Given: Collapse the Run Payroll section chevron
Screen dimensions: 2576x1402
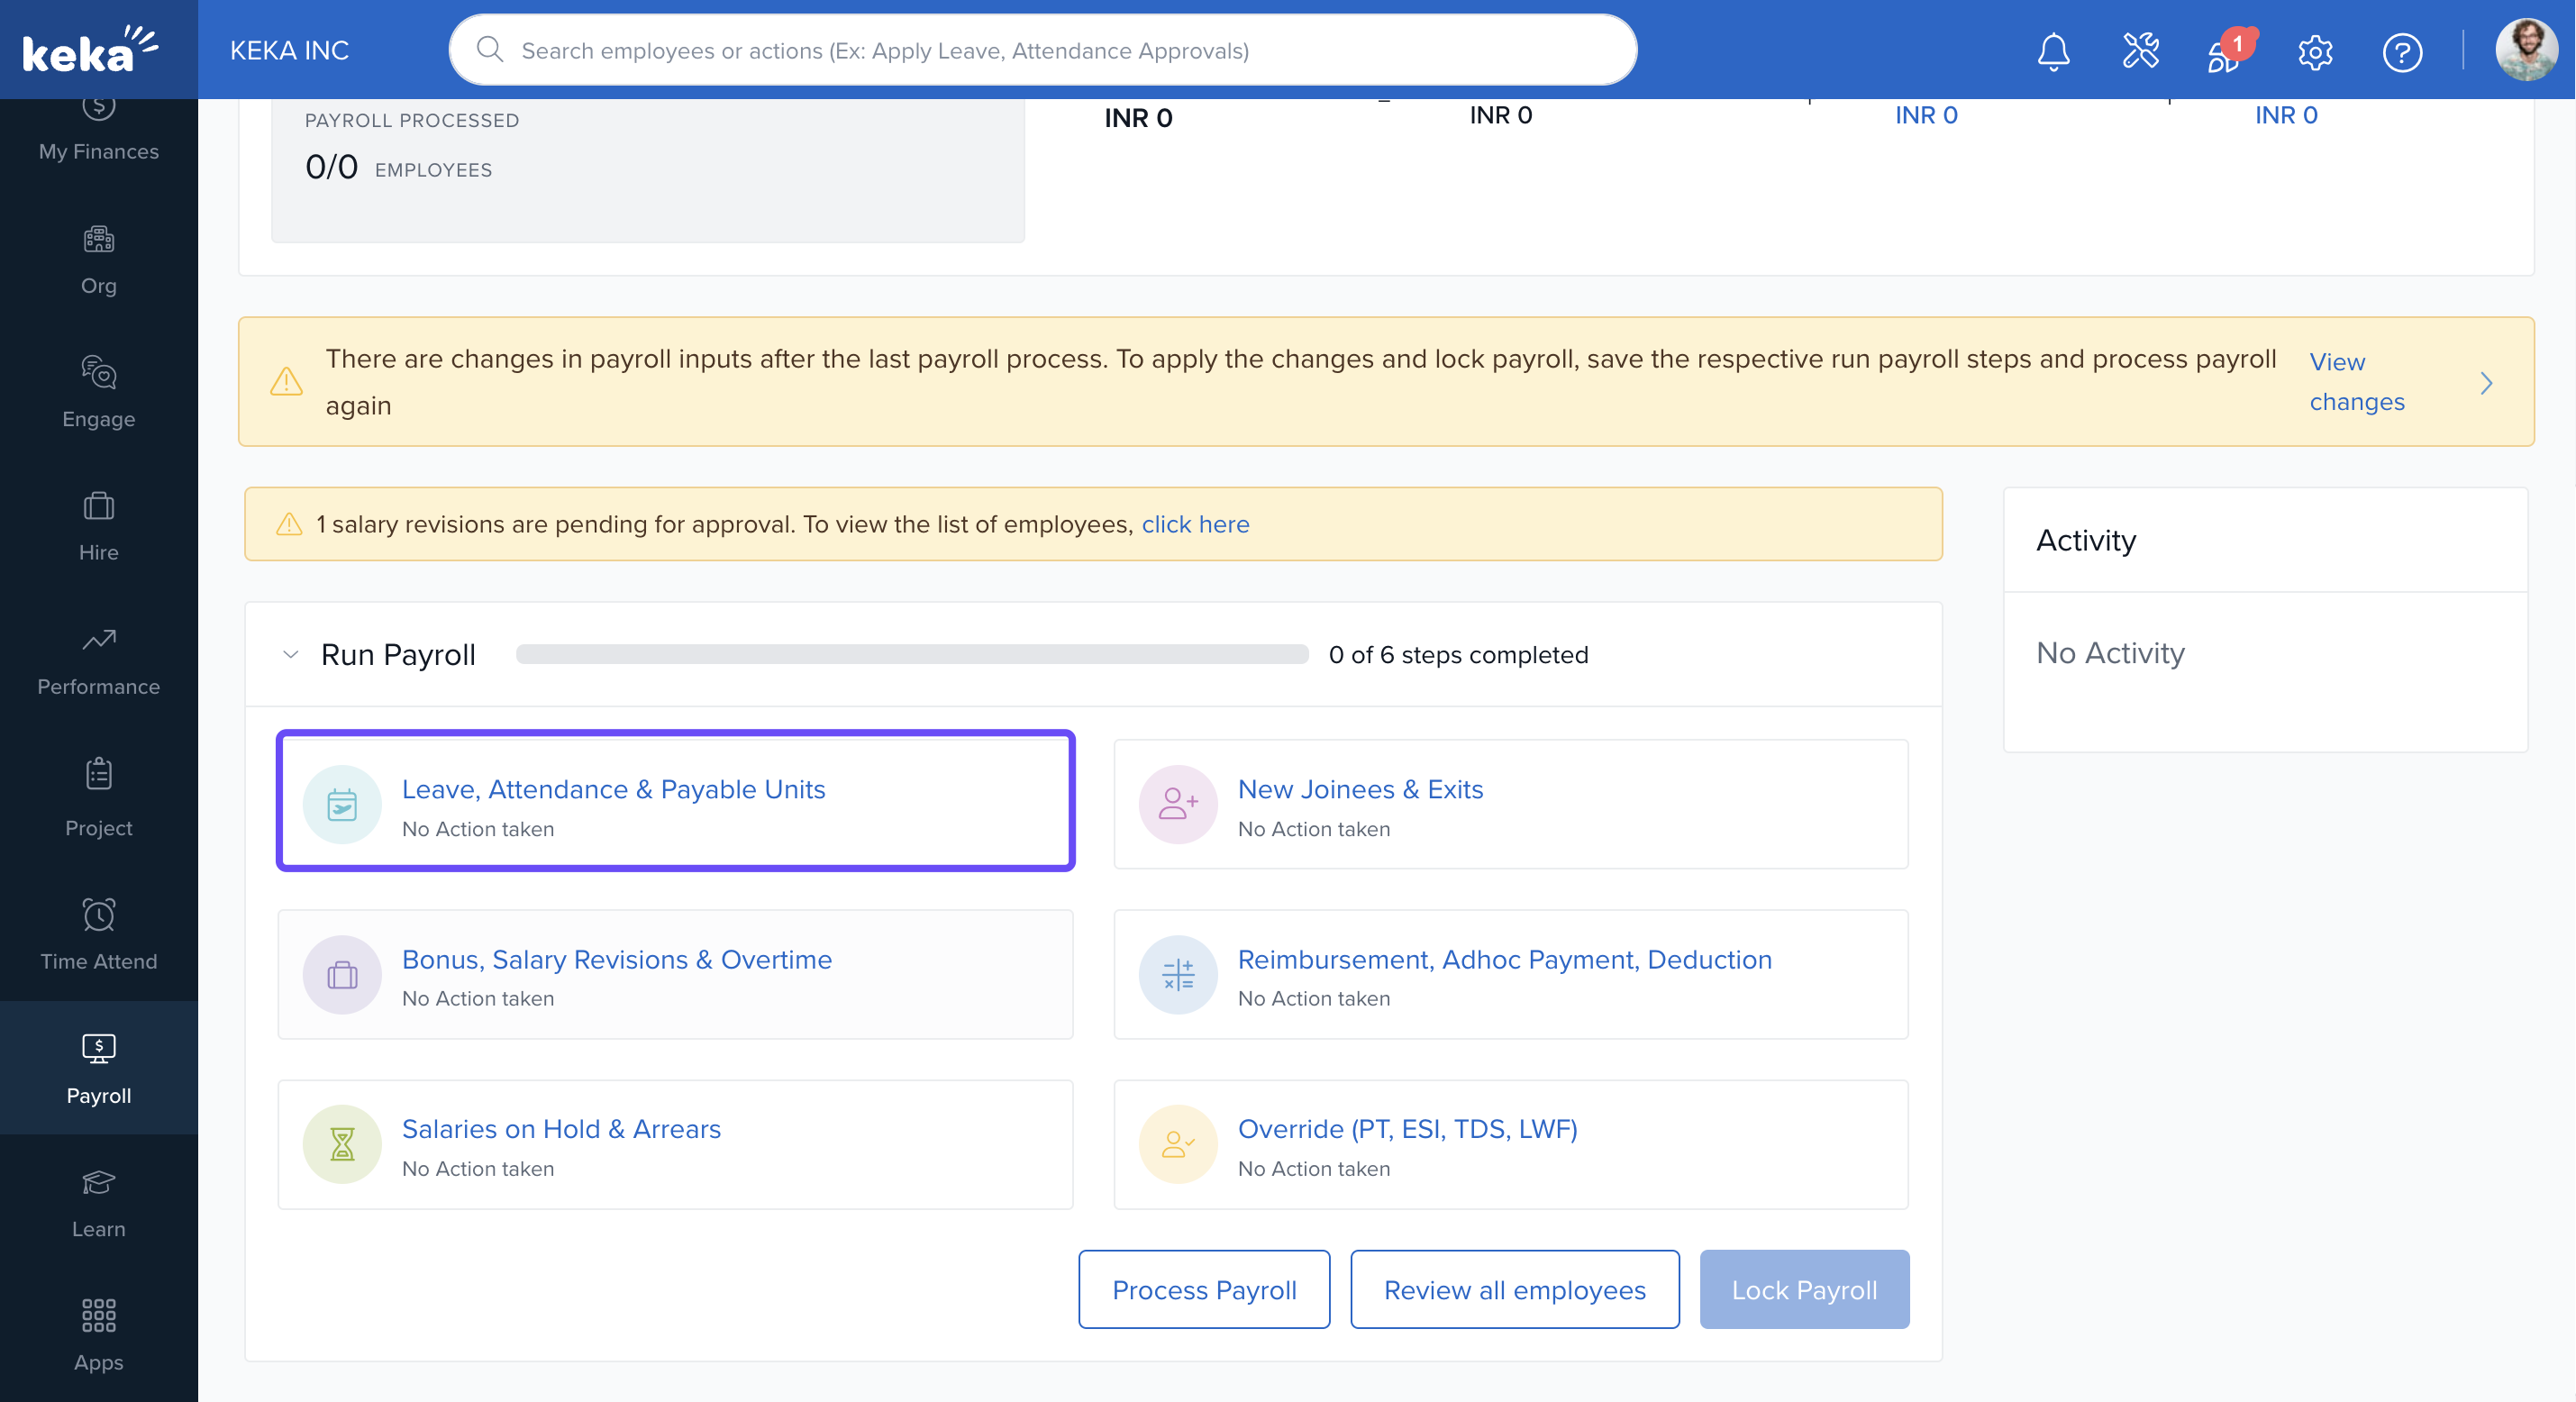Looking at the screenshot, I should pyautogui.click(x=291, y=654).
